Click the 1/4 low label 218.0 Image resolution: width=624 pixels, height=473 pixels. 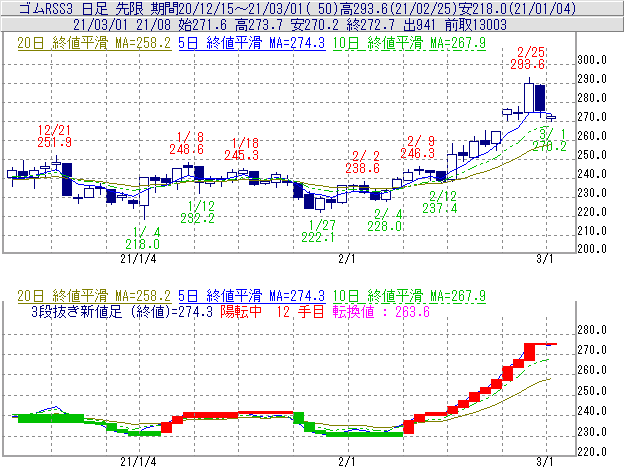142,243
